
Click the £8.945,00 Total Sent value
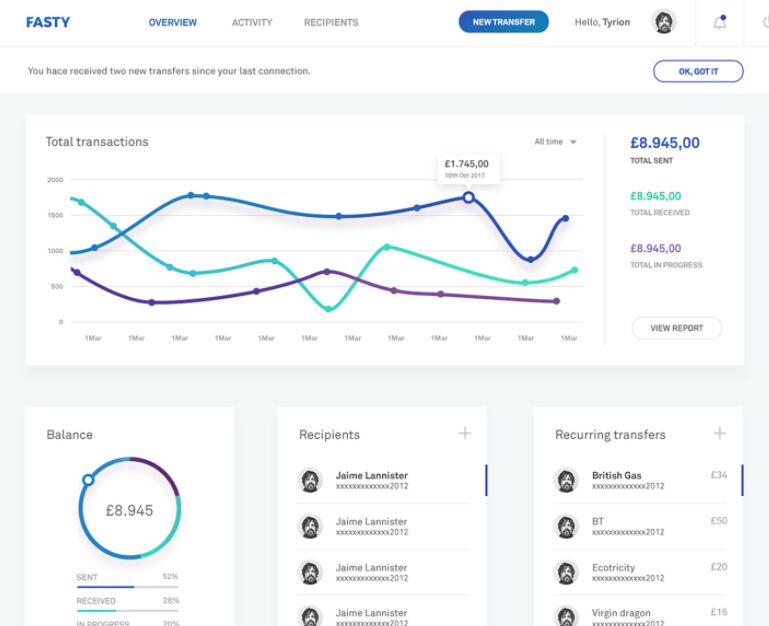click(665, 143)
